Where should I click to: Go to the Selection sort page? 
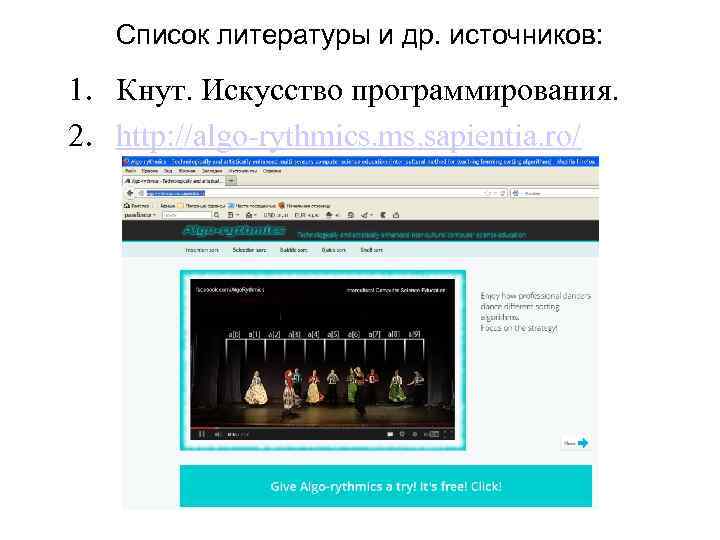pyautogui.click(x=249, y=250)
